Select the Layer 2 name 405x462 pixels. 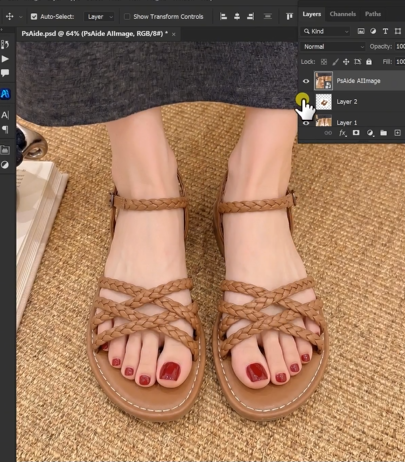coord(347,102)
